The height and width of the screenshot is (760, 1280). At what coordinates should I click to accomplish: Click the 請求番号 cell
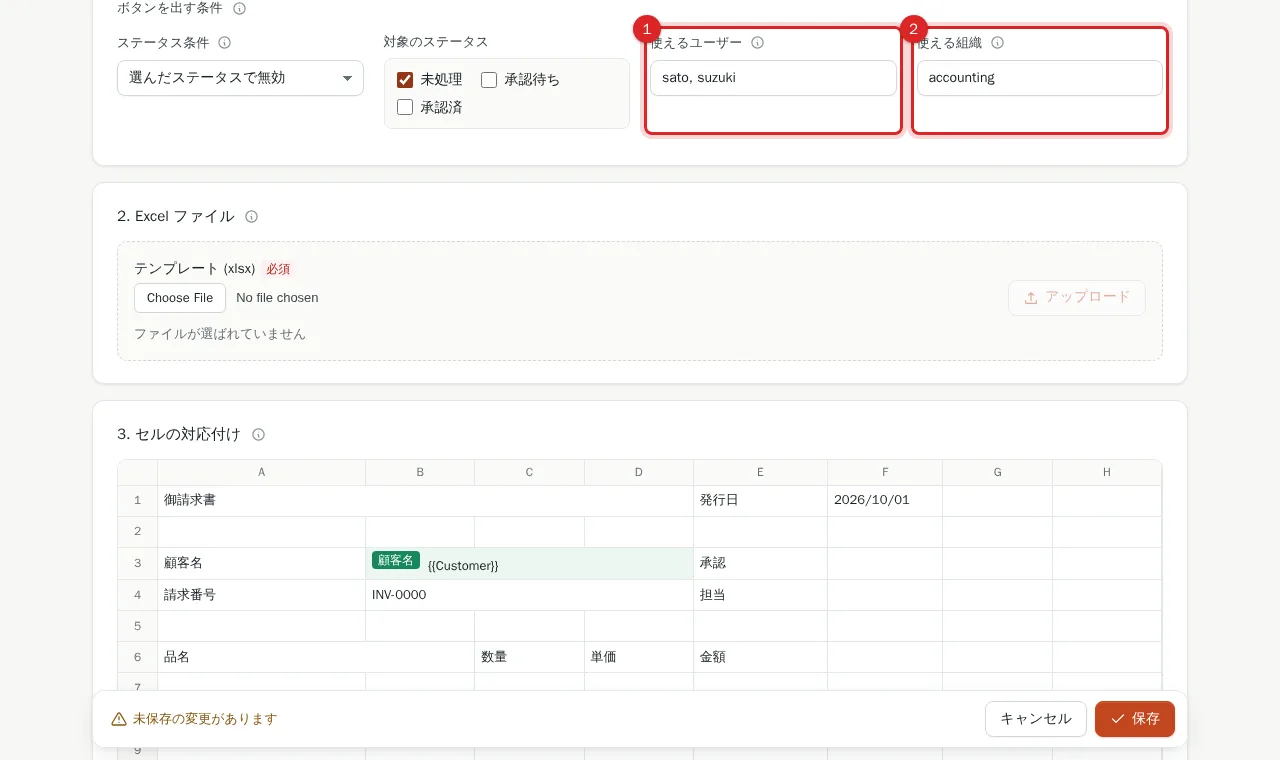(x=262, y=595)
